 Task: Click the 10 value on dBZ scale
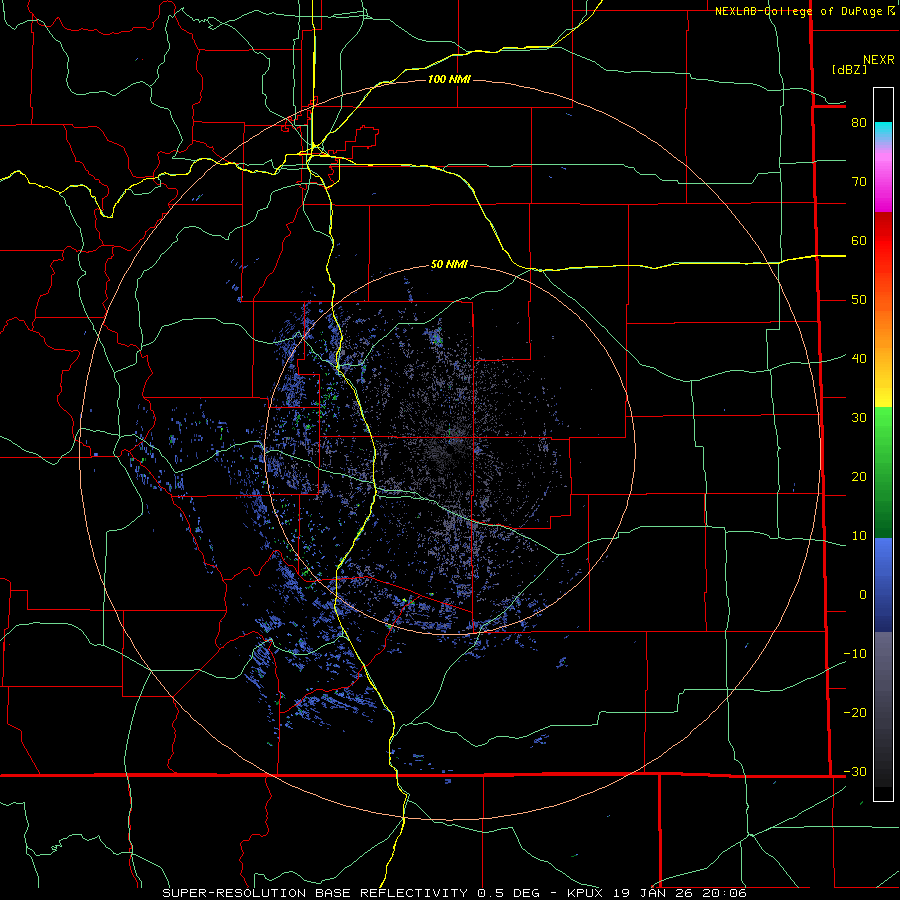(859, 536)
